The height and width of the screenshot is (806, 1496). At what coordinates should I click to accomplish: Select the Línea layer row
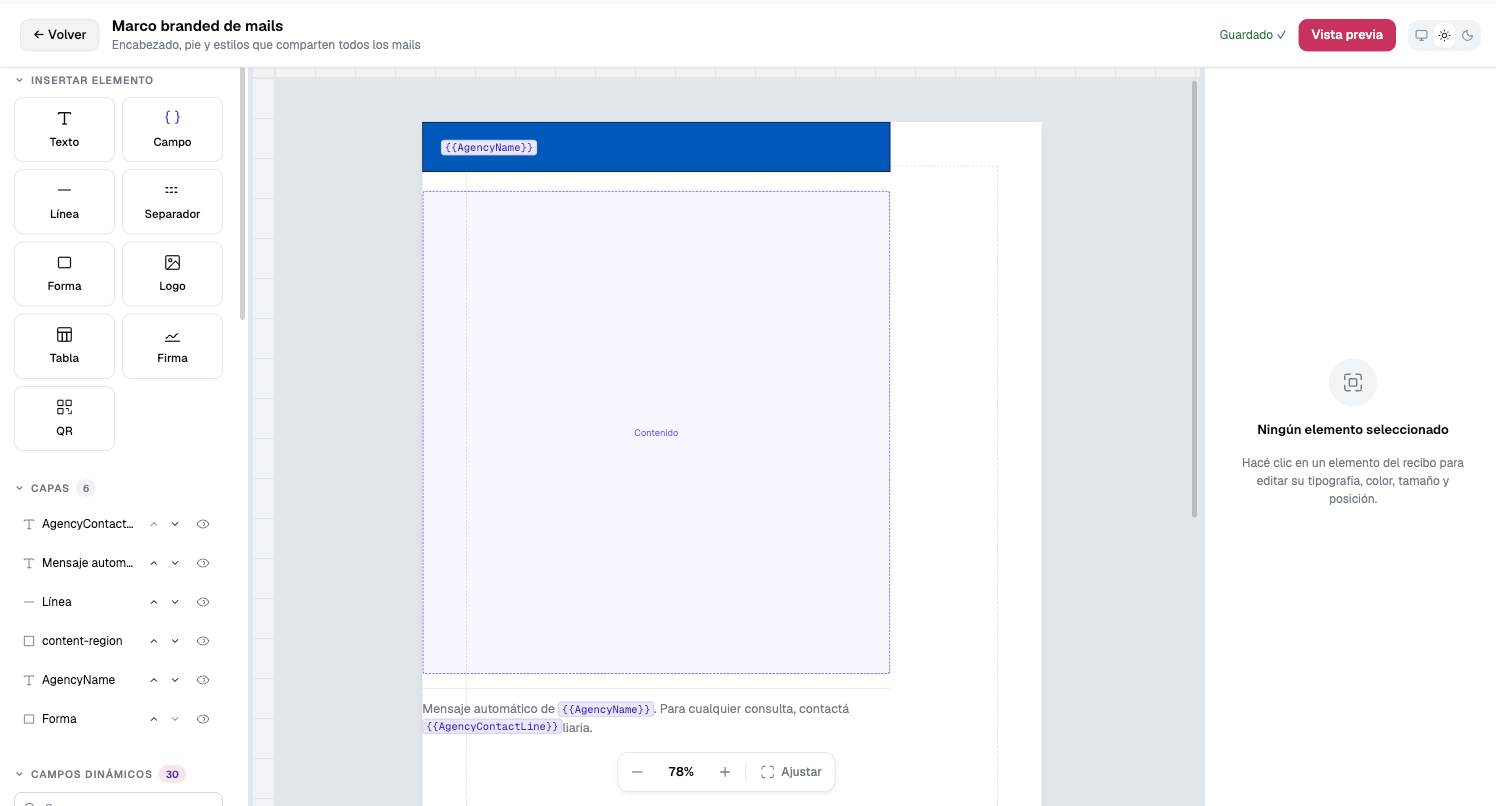click(x=118, y=602)
